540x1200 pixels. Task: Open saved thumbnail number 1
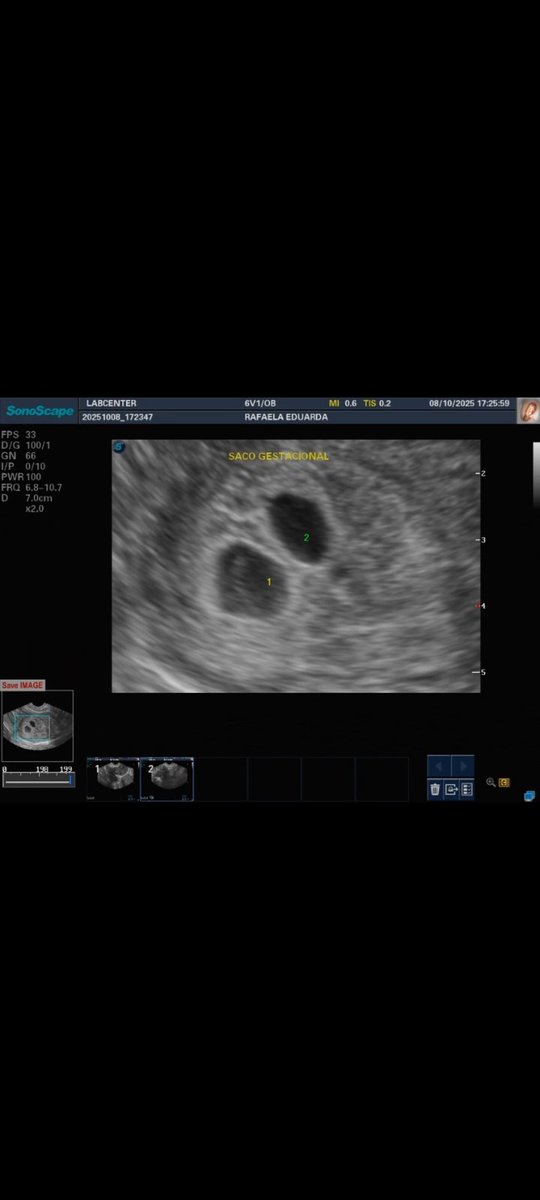click(x=112, y=779)
